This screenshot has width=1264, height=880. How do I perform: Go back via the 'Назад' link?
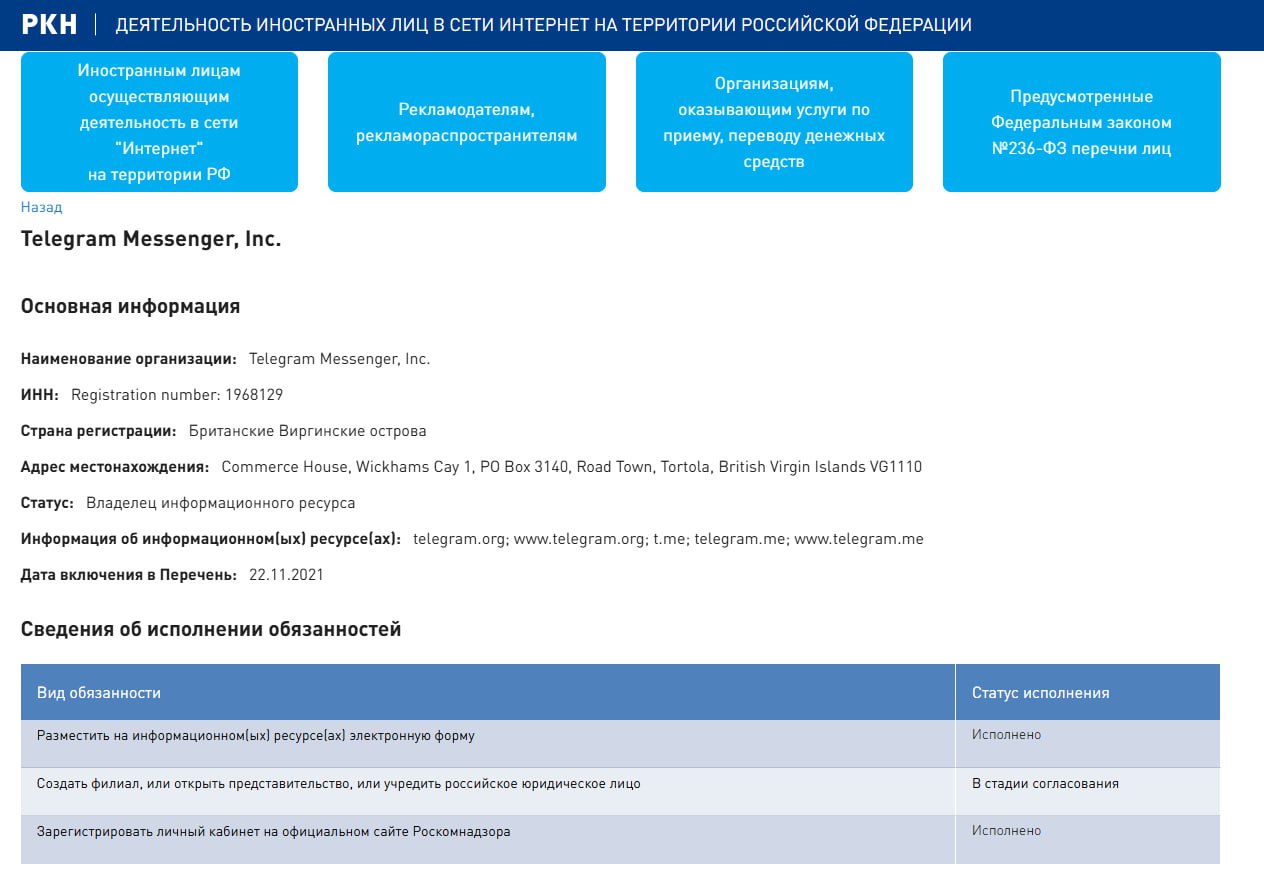click(41, 207)
